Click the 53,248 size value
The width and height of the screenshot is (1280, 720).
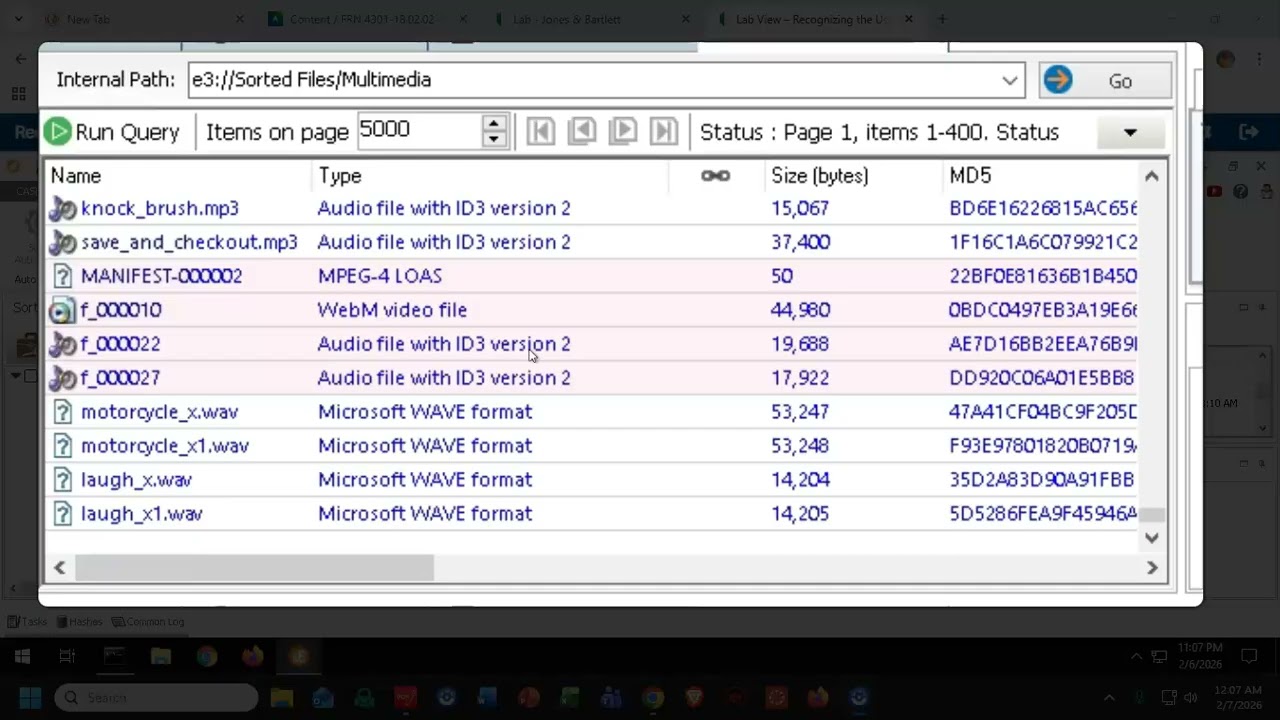point(800,446)
